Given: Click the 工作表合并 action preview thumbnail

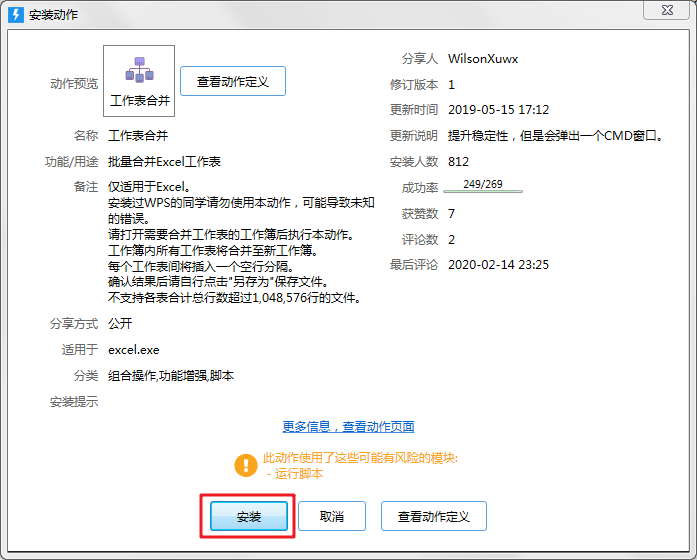Looking at the screenshot, I should coord(139,81).
